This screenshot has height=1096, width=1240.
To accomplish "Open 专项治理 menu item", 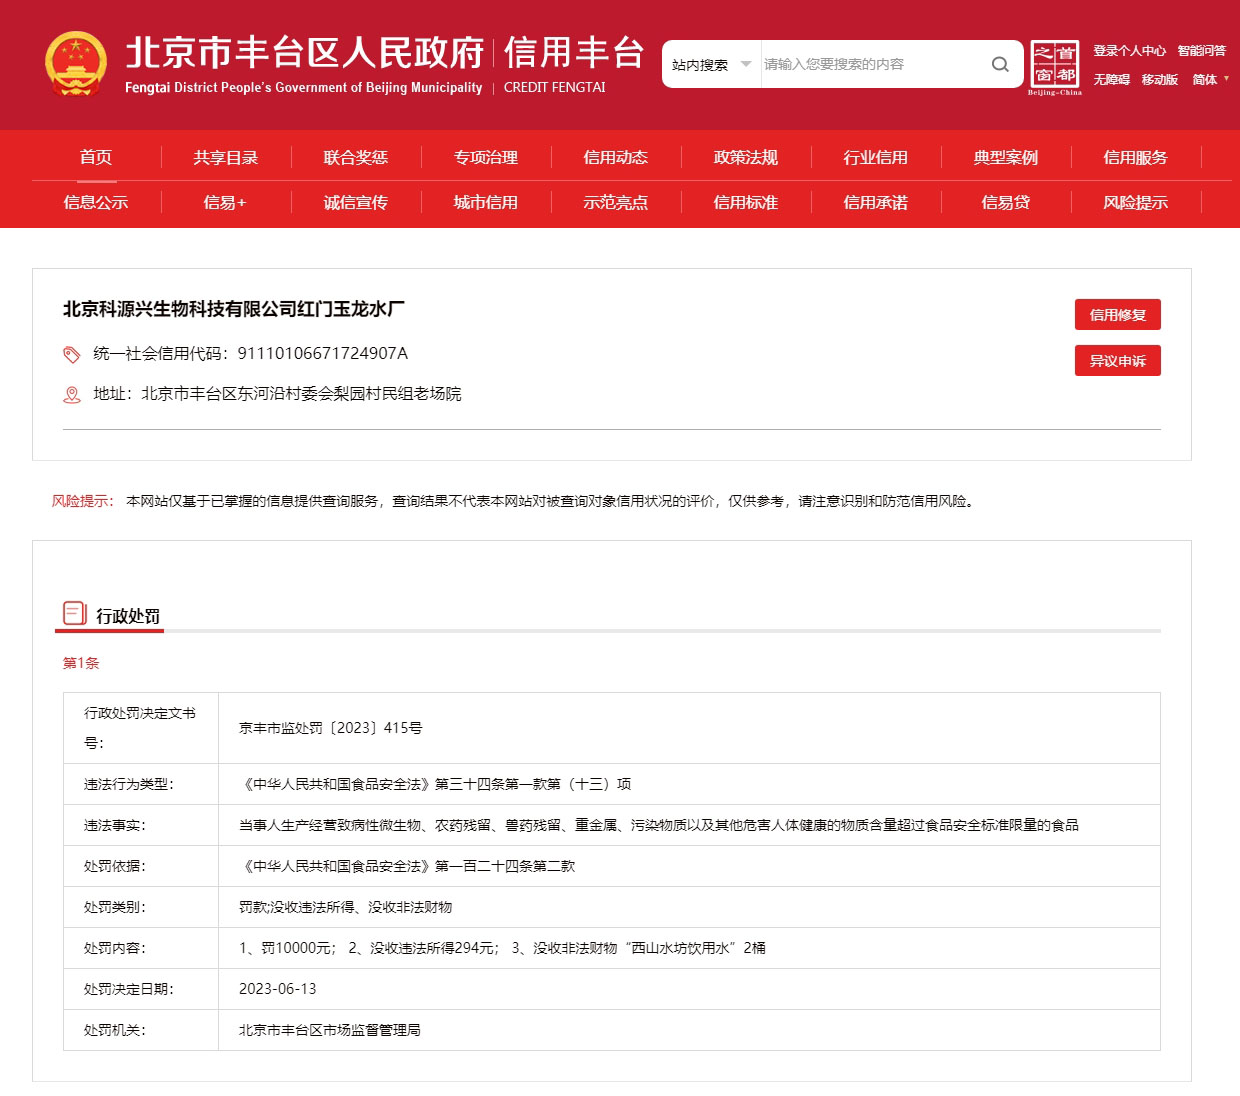I will 486,157.
